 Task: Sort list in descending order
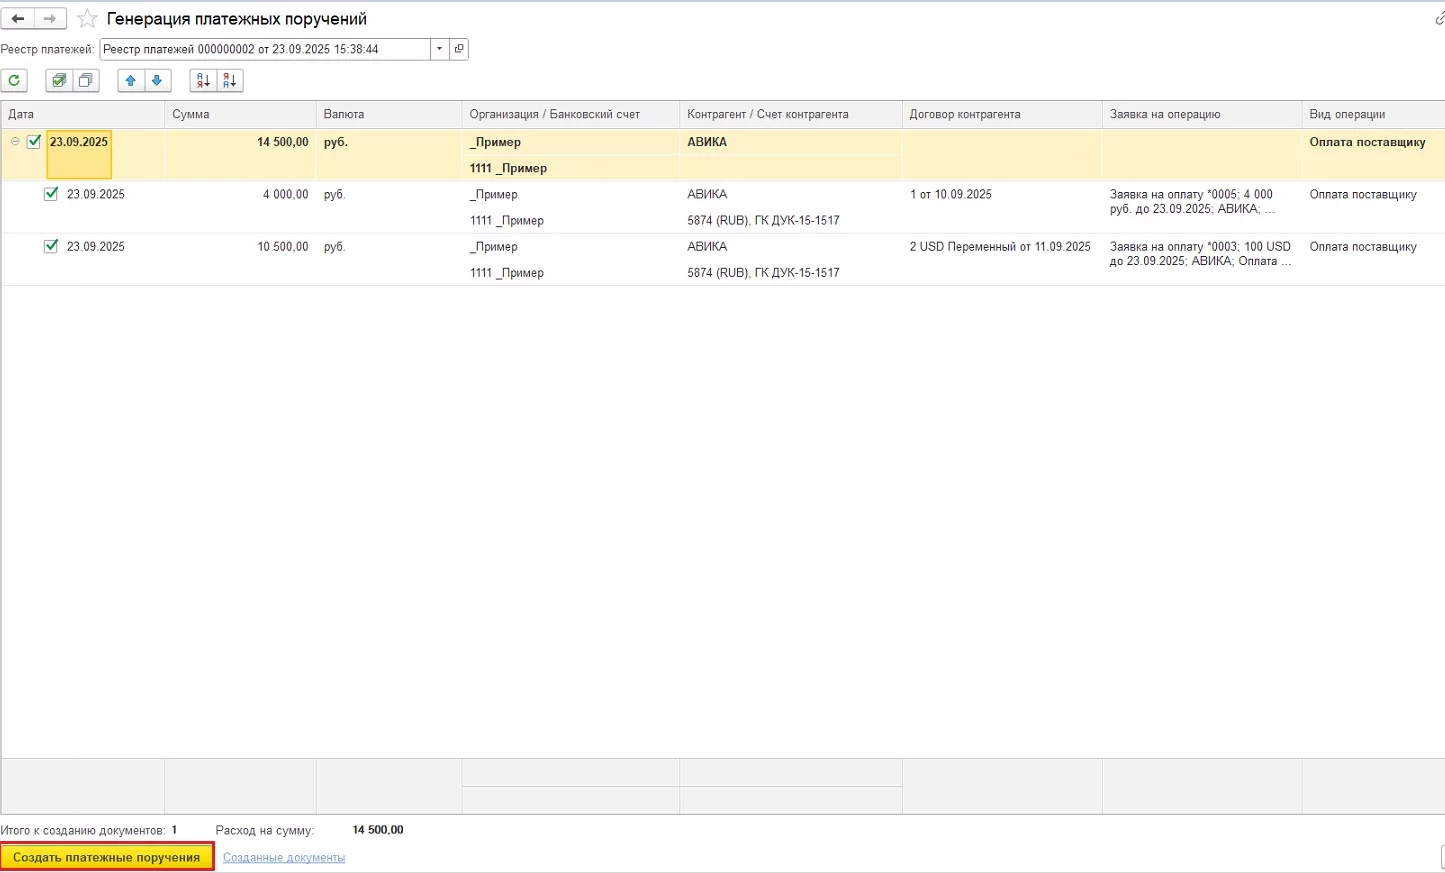pos(230,81)
